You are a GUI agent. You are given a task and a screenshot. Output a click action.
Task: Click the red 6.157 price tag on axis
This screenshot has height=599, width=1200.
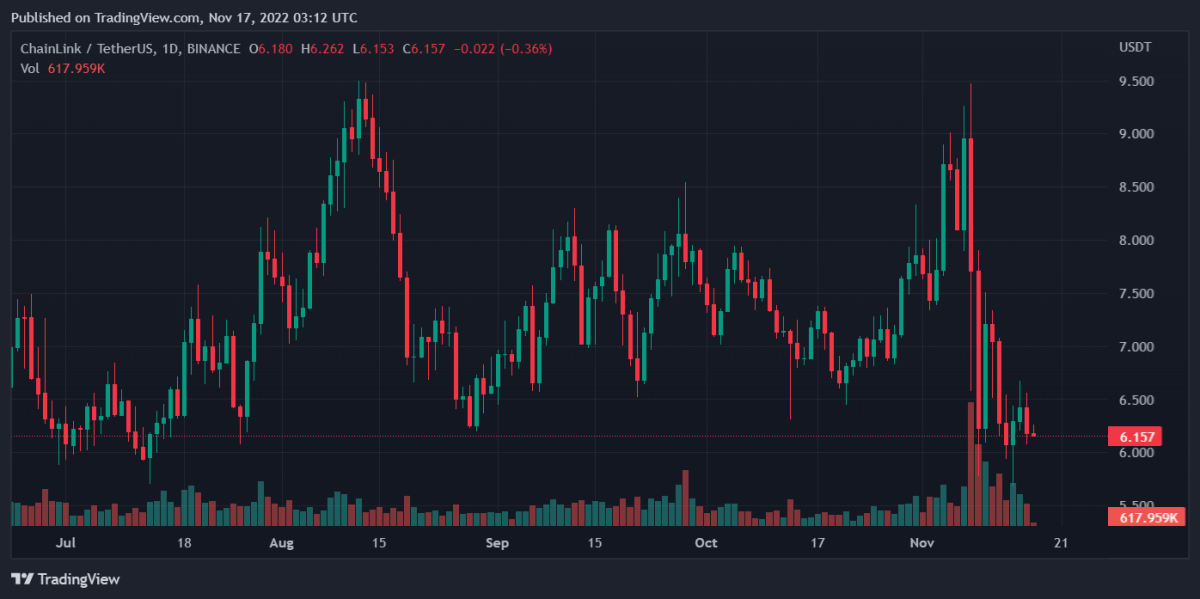(1137, 436)
